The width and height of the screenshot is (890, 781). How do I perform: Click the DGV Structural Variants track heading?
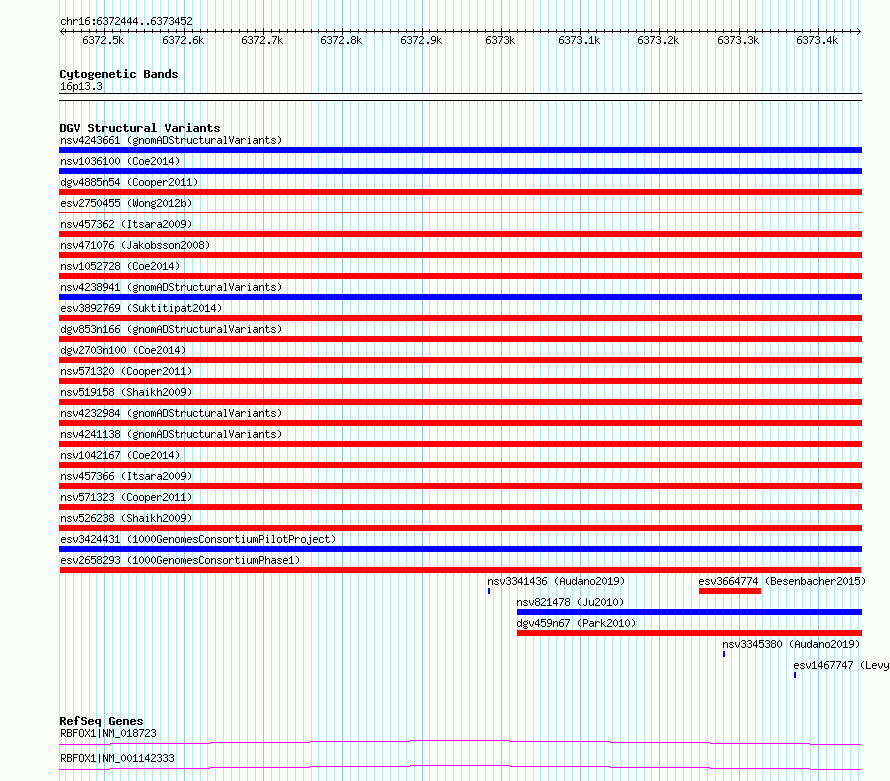pyautogui.click(x=140, y=128)
